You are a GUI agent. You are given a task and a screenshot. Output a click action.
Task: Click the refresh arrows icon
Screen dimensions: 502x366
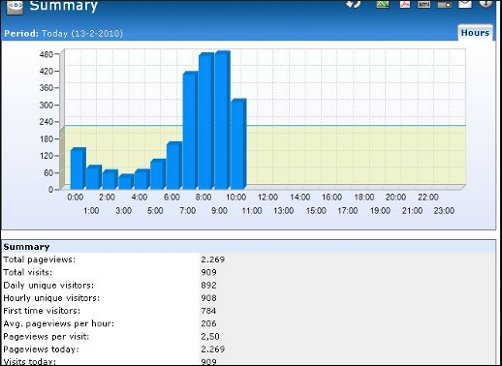tap(354, 4)
